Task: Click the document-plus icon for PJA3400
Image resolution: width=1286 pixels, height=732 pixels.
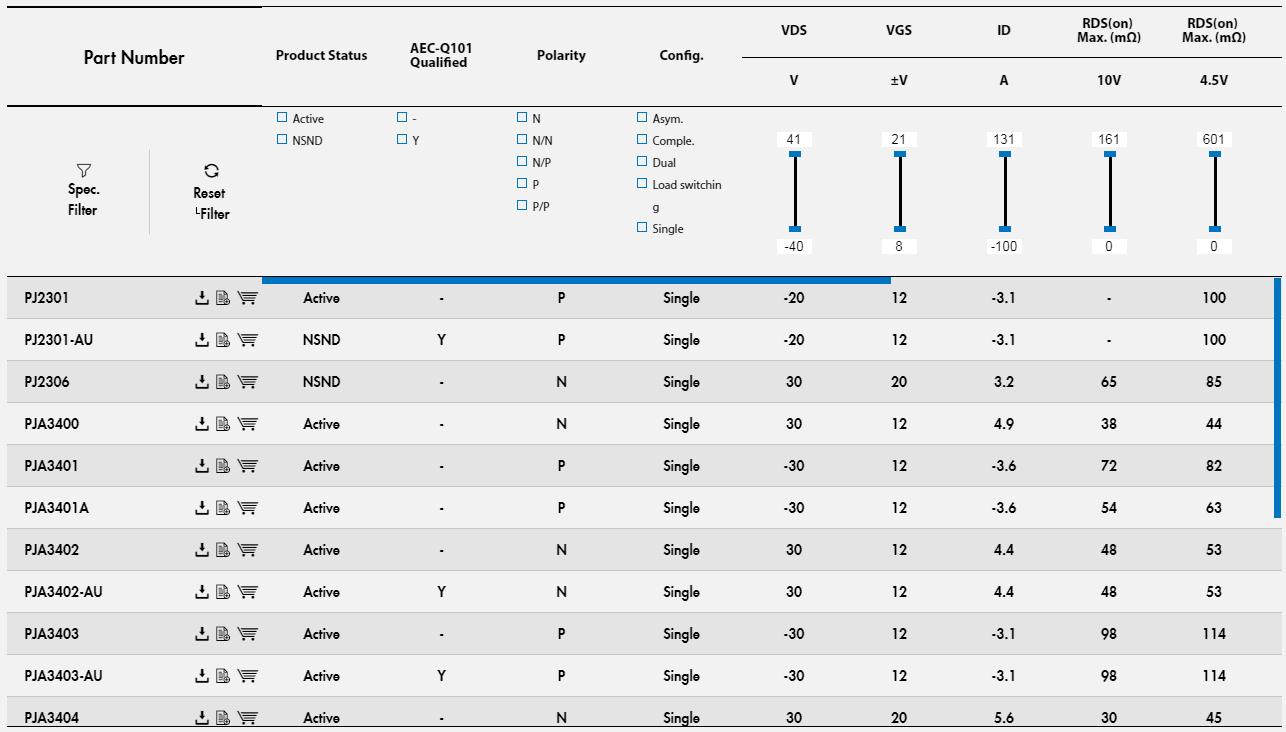Action: click(223, 424)
